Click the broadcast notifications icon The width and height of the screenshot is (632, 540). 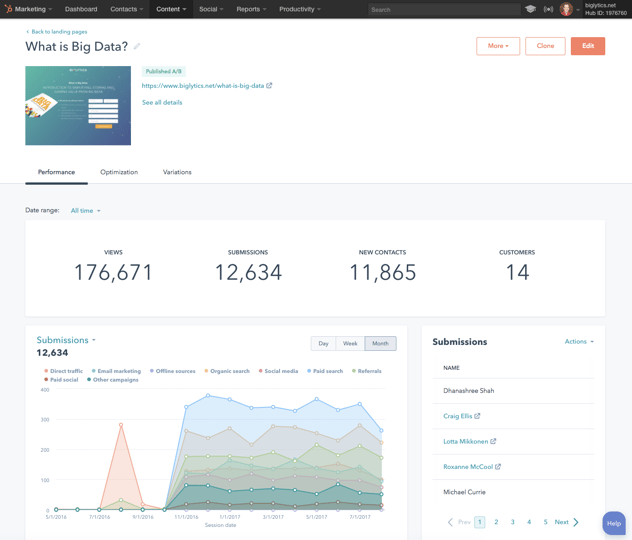click(x=548, y=9)
